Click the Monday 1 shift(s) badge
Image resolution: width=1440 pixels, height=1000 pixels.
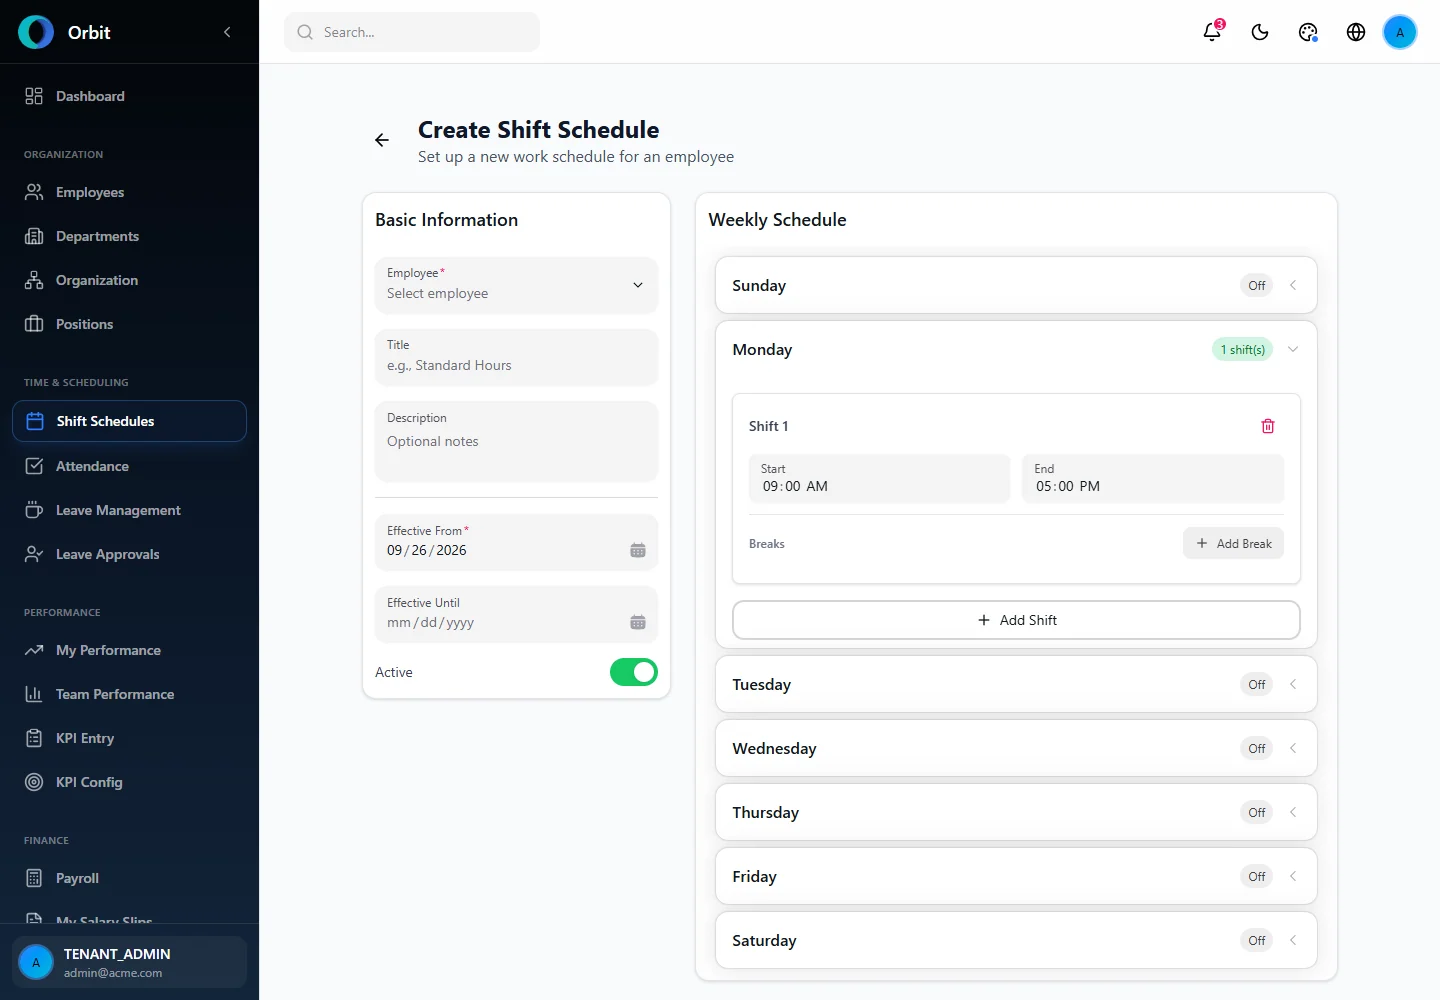pyautogui.click(x=1242, y=349)
